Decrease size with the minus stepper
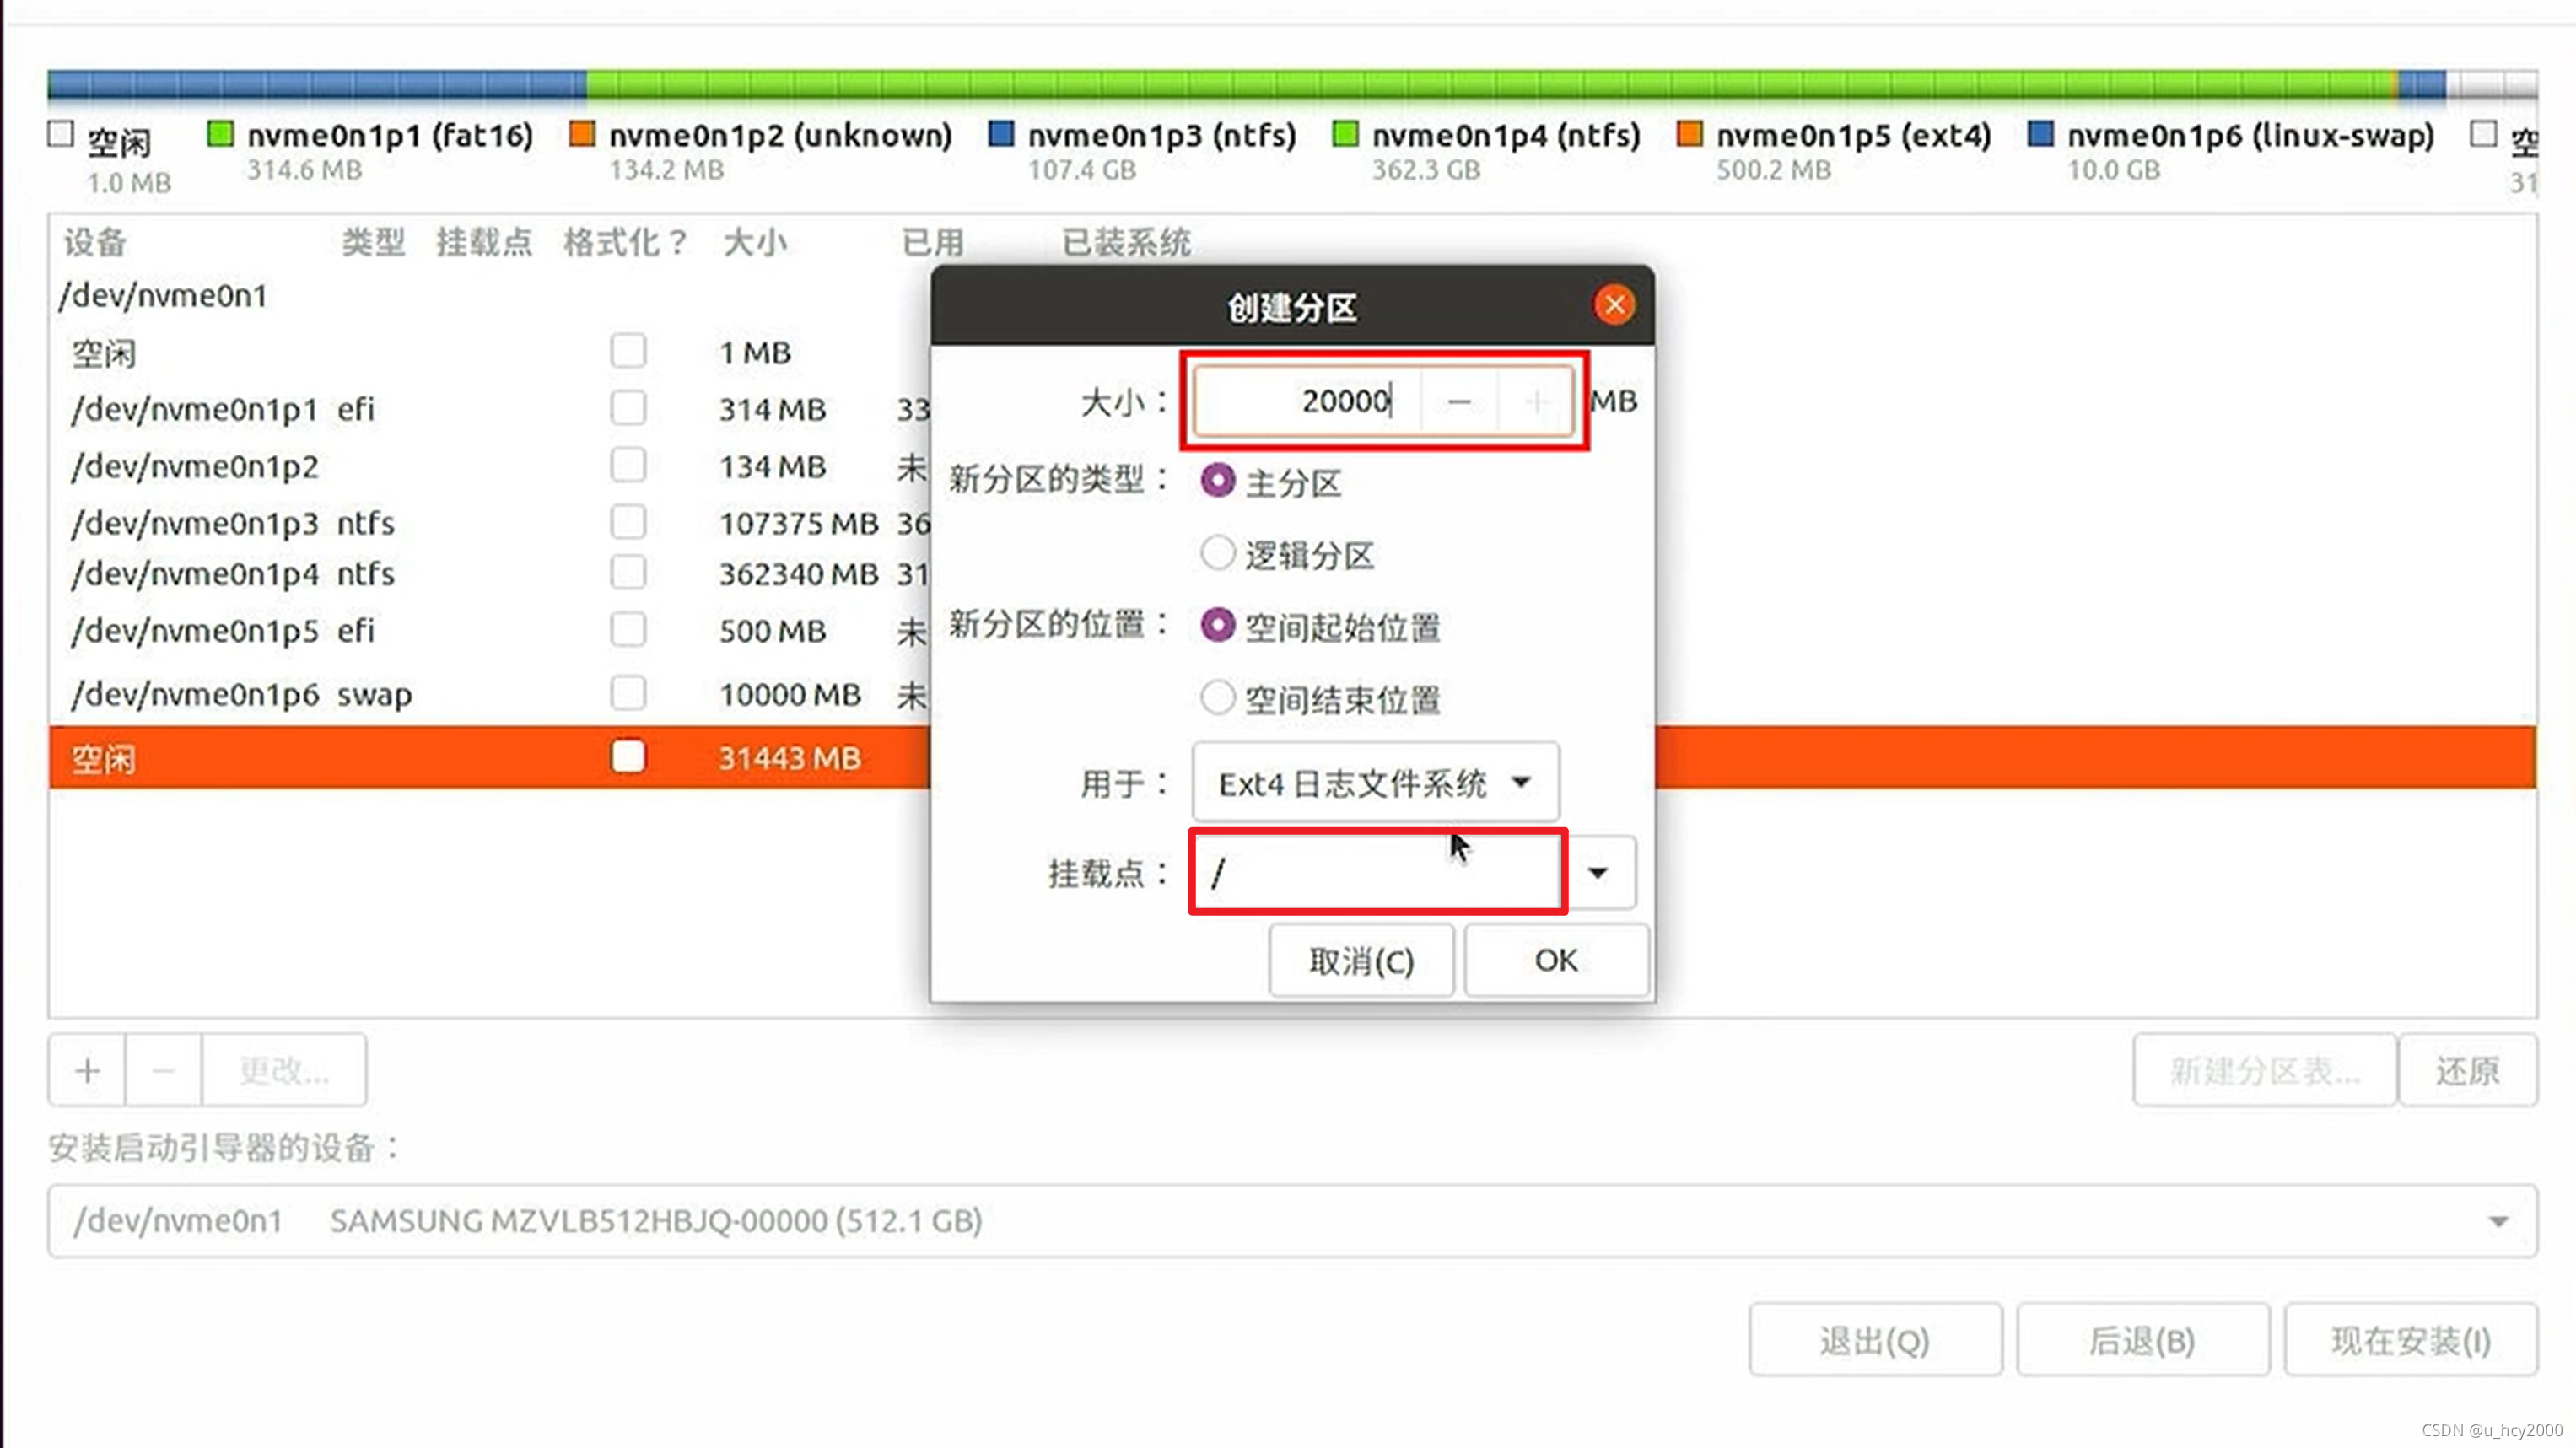Viewport: 2576px width, 1448px height. (1459, 402)
